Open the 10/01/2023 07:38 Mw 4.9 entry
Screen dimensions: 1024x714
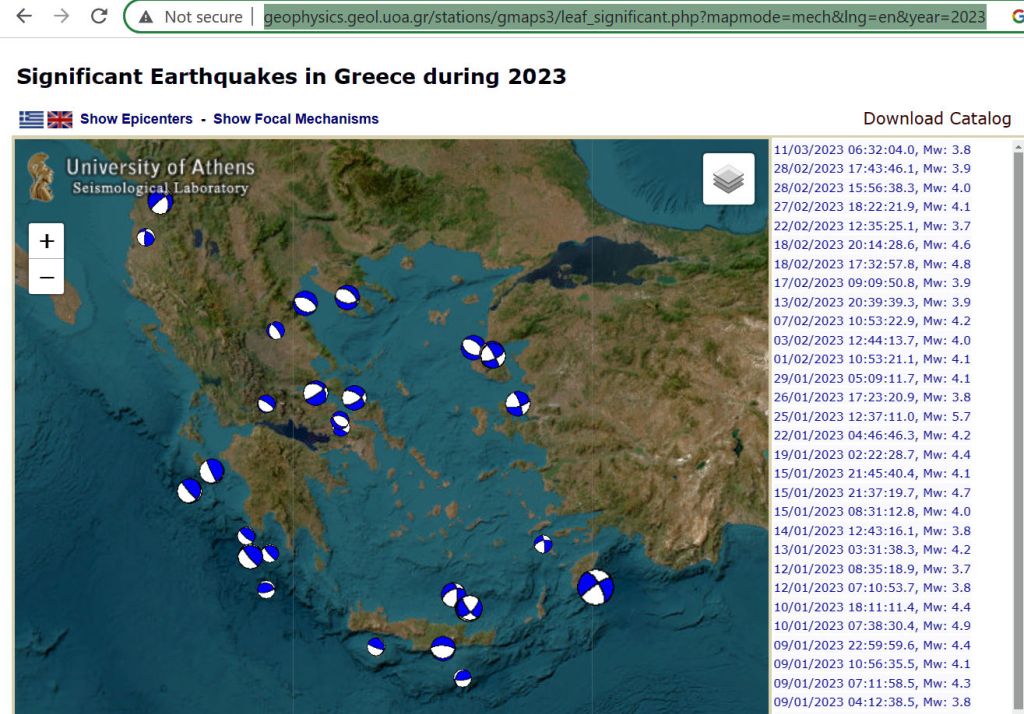pyautogui.click(x=872, y=626)
